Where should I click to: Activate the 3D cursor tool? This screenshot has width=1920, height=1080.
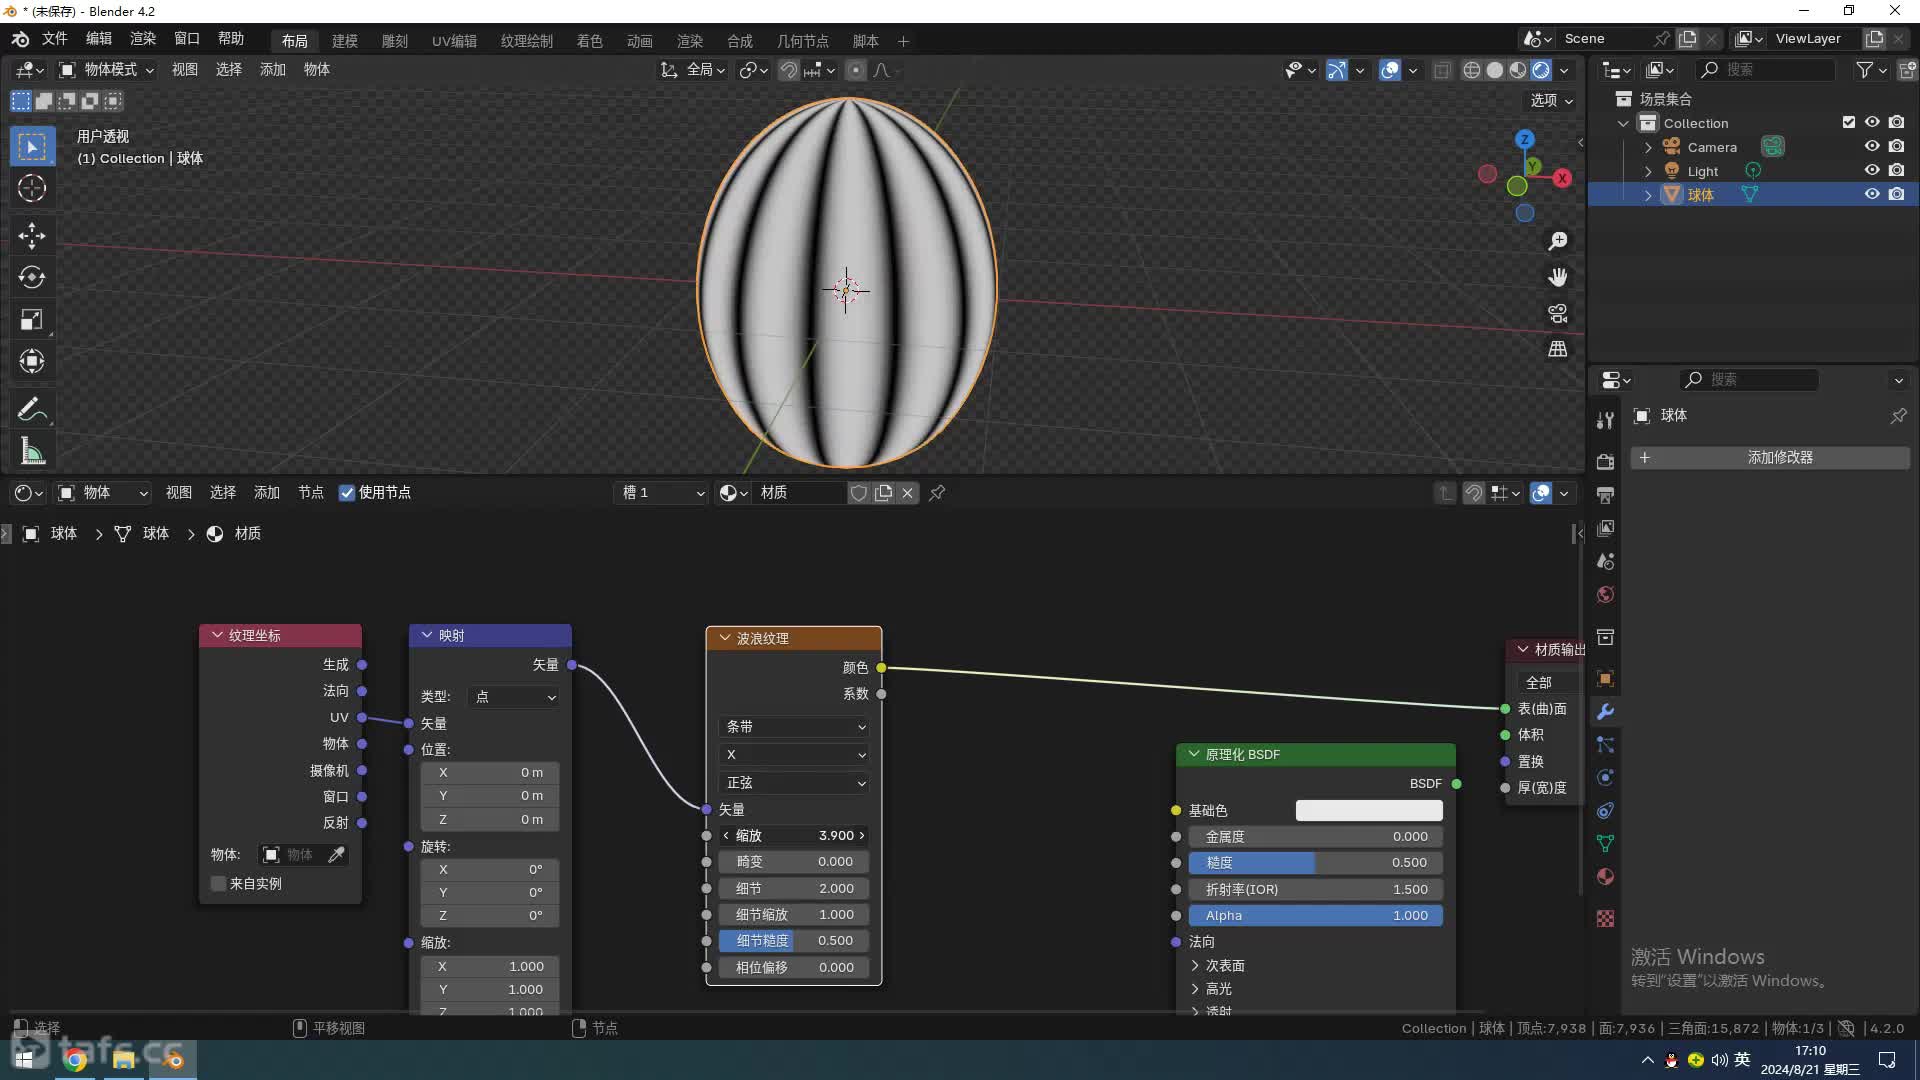click(32, 188)
